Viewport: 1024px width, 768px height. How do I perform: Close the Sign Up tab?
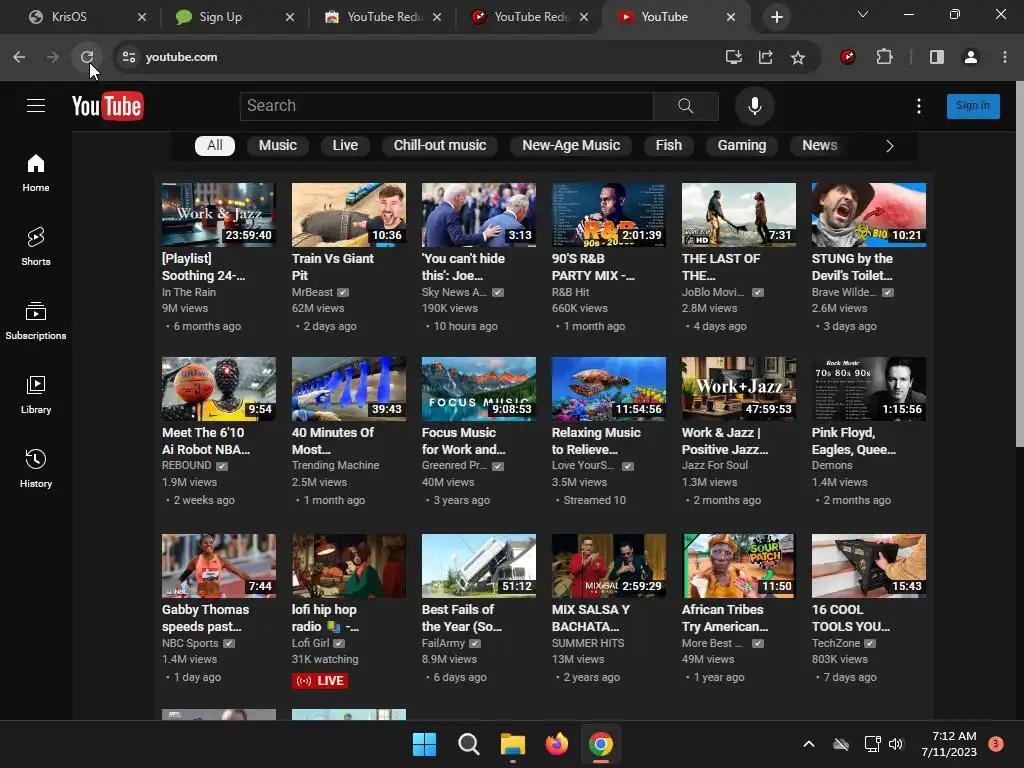point(290,17)
